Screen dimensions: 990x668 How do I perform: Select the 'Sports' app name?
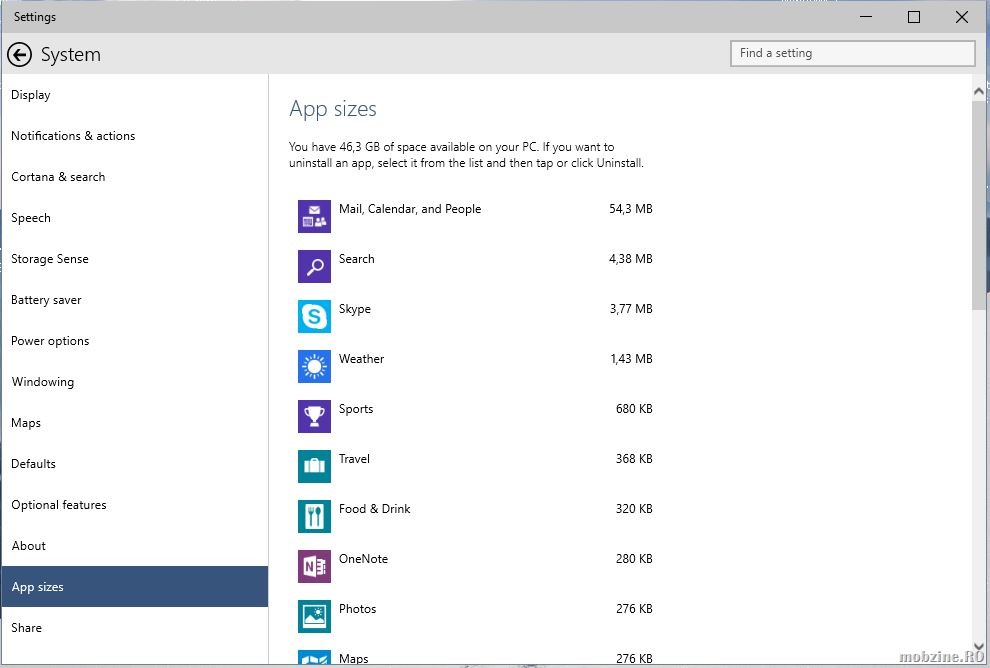[x=356, y=409]
